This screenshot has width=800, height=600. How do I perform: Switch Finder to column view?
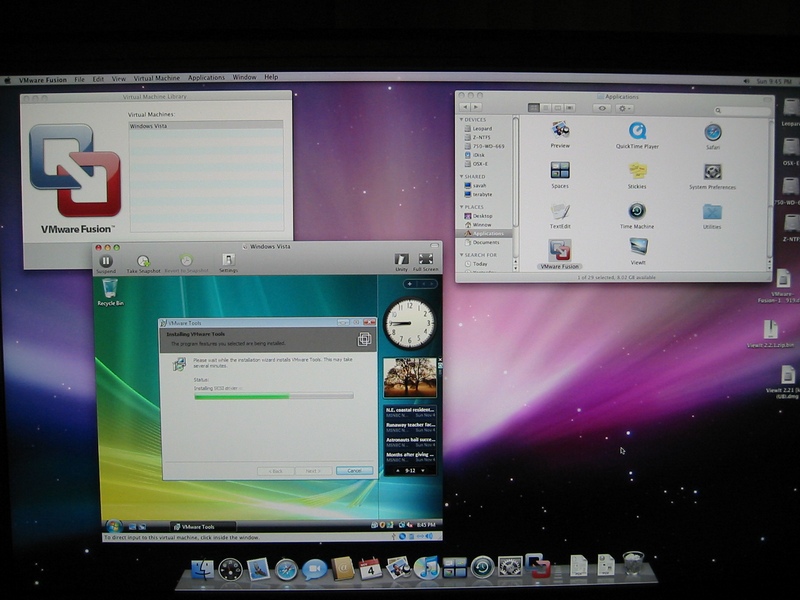558,108
